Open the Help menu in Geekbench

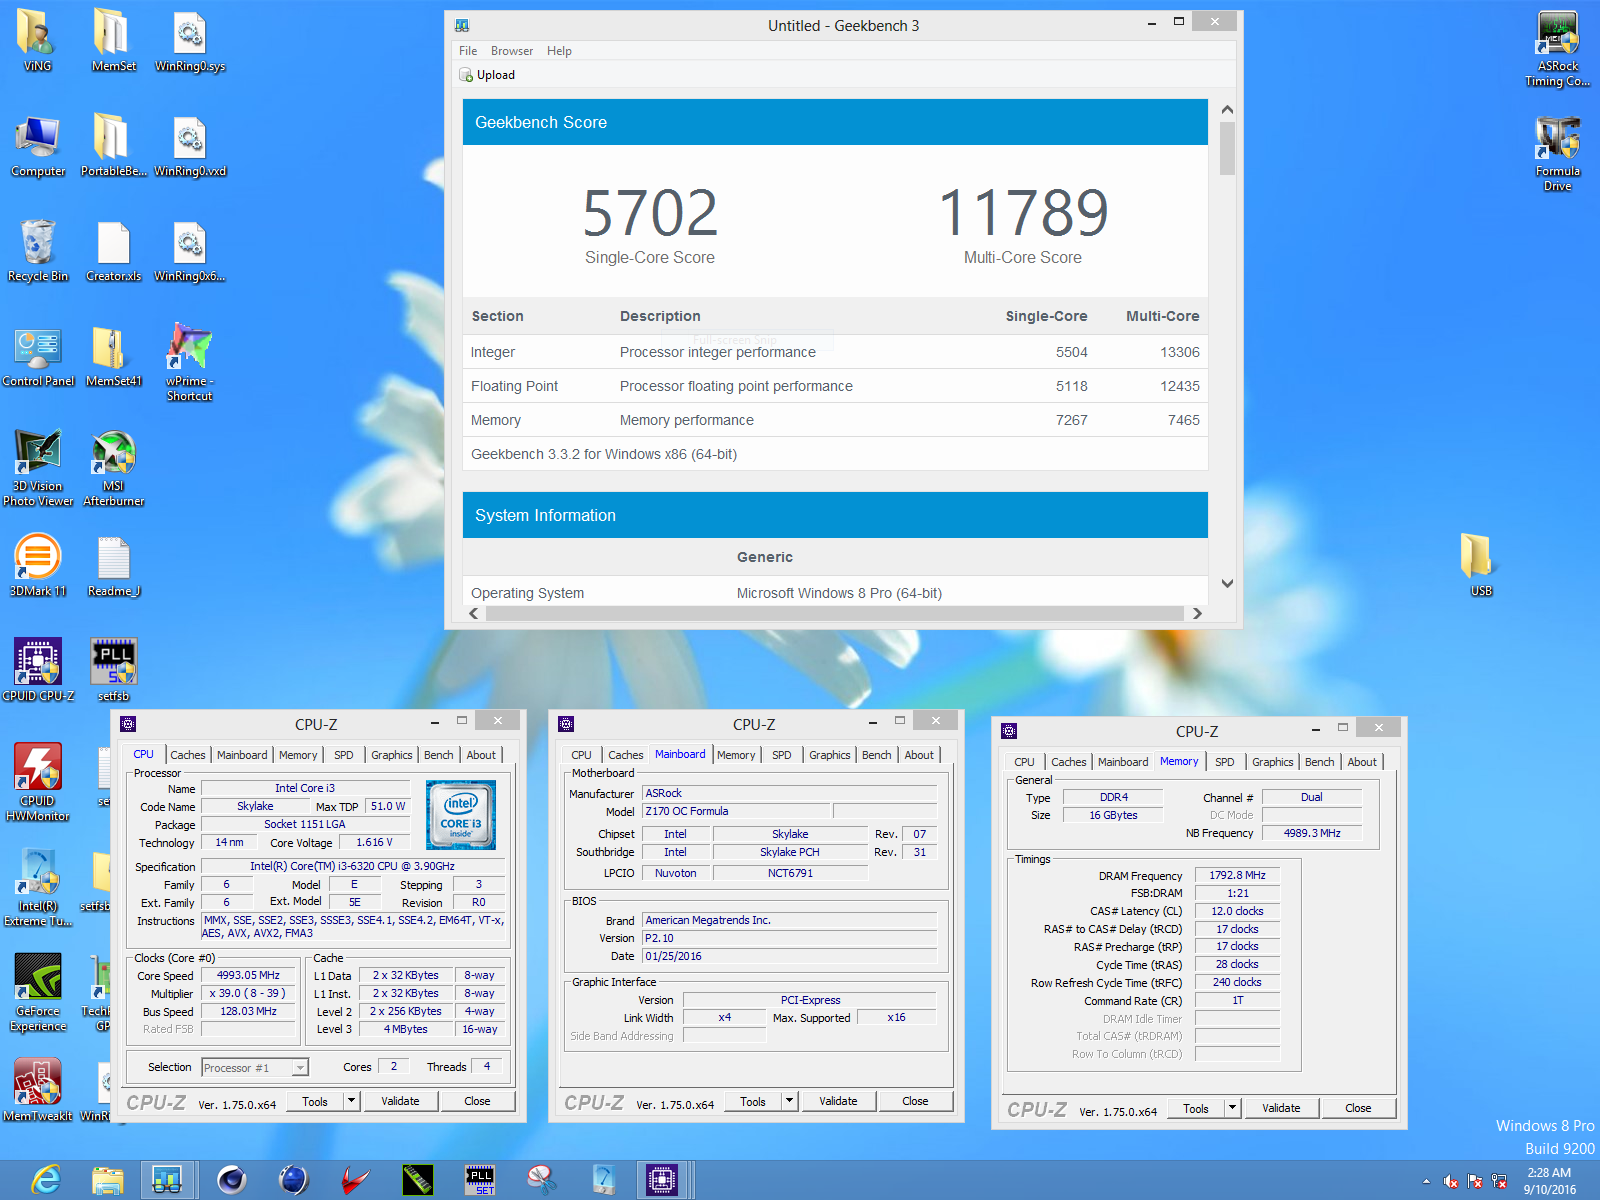click(x=559, y=51)
